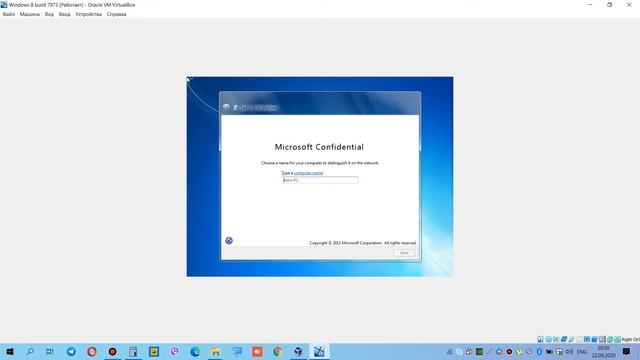
Task: Open the Ввод menu
Action: (64, 14)
